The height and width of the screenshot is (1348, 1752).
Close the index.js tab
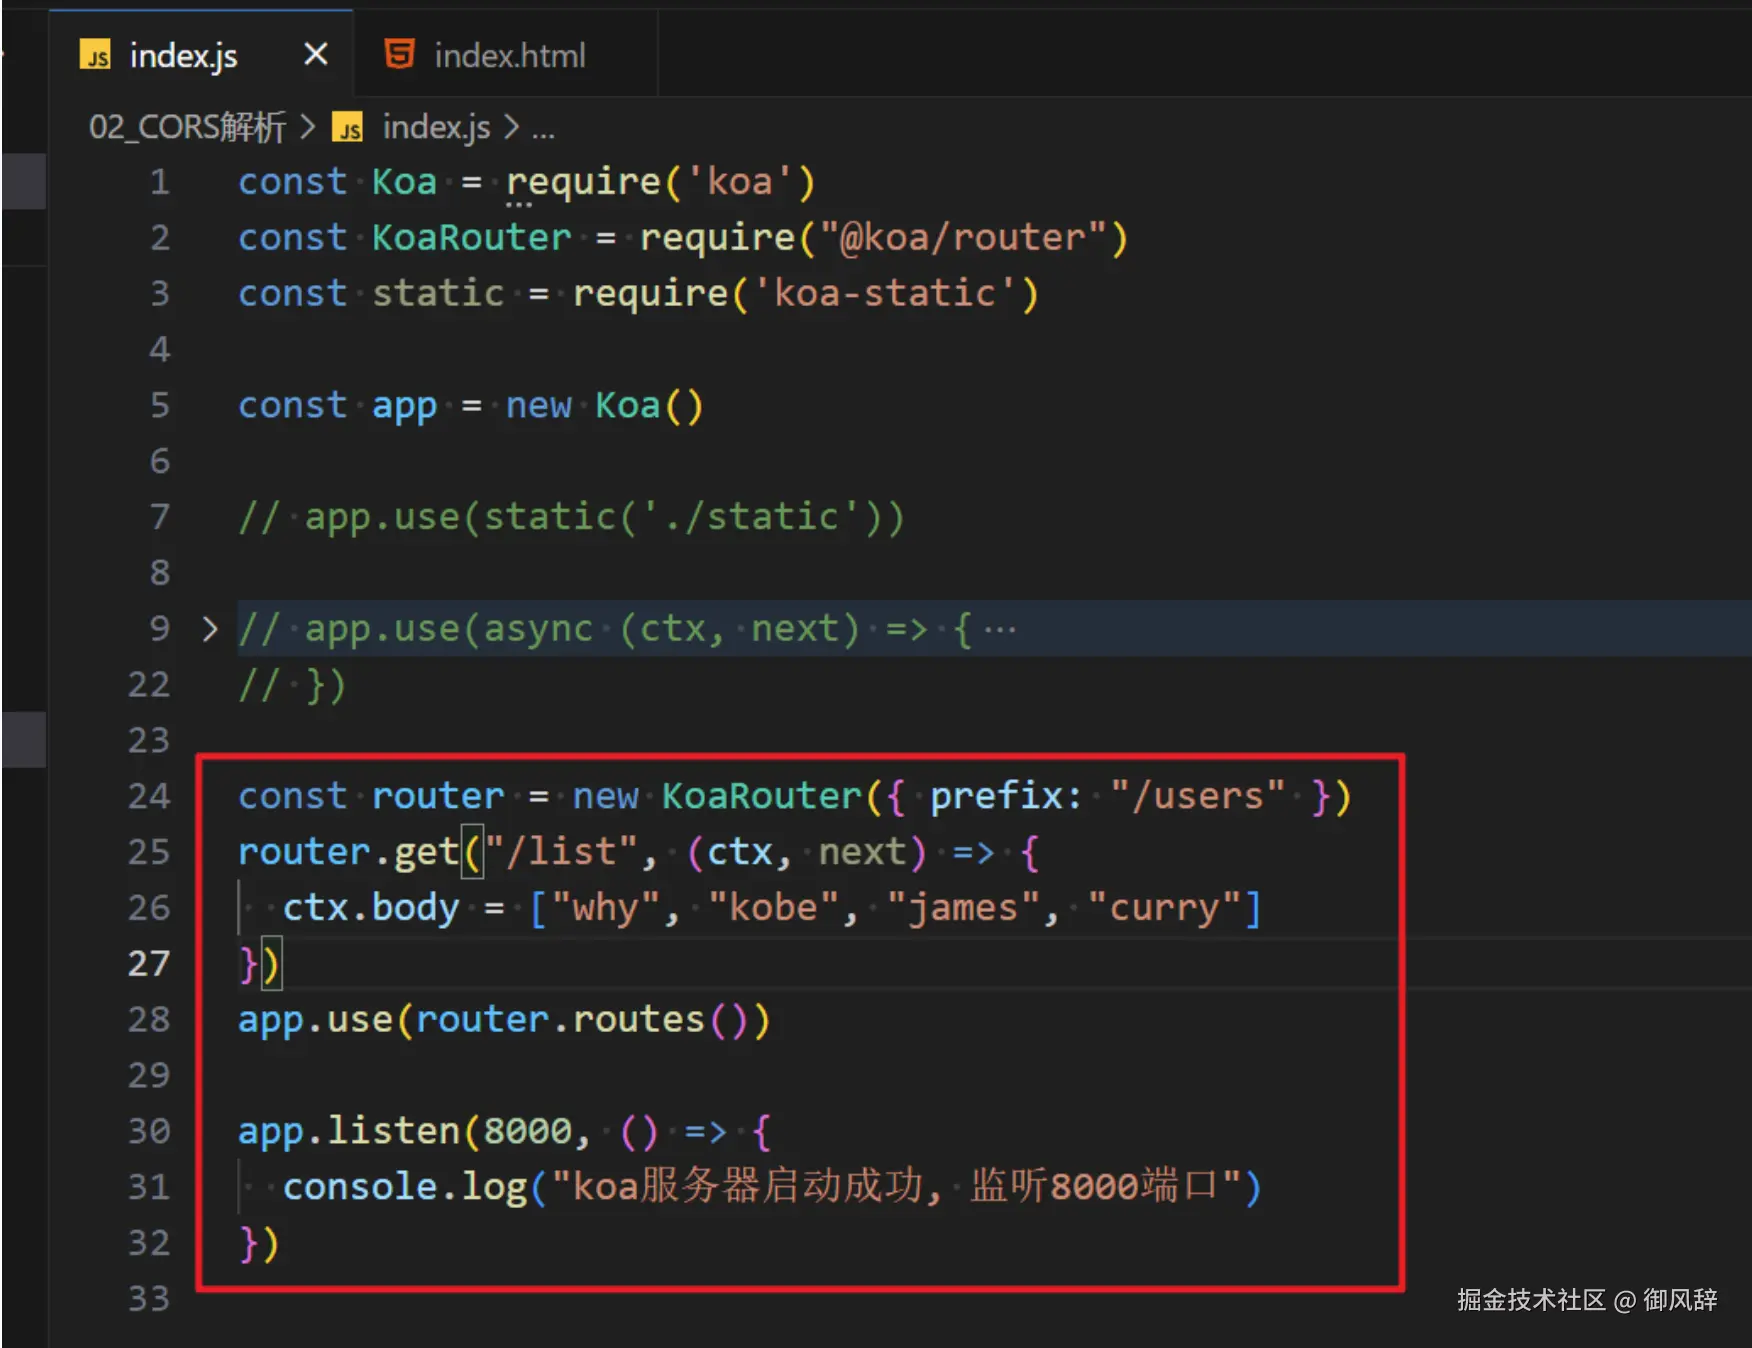click(x=316, y=54)
